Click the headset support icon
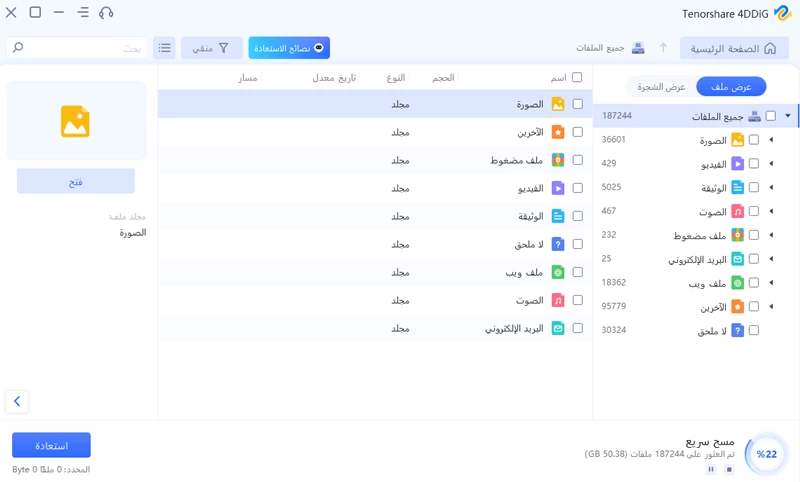The image size is (800, 482). (106, 12)
